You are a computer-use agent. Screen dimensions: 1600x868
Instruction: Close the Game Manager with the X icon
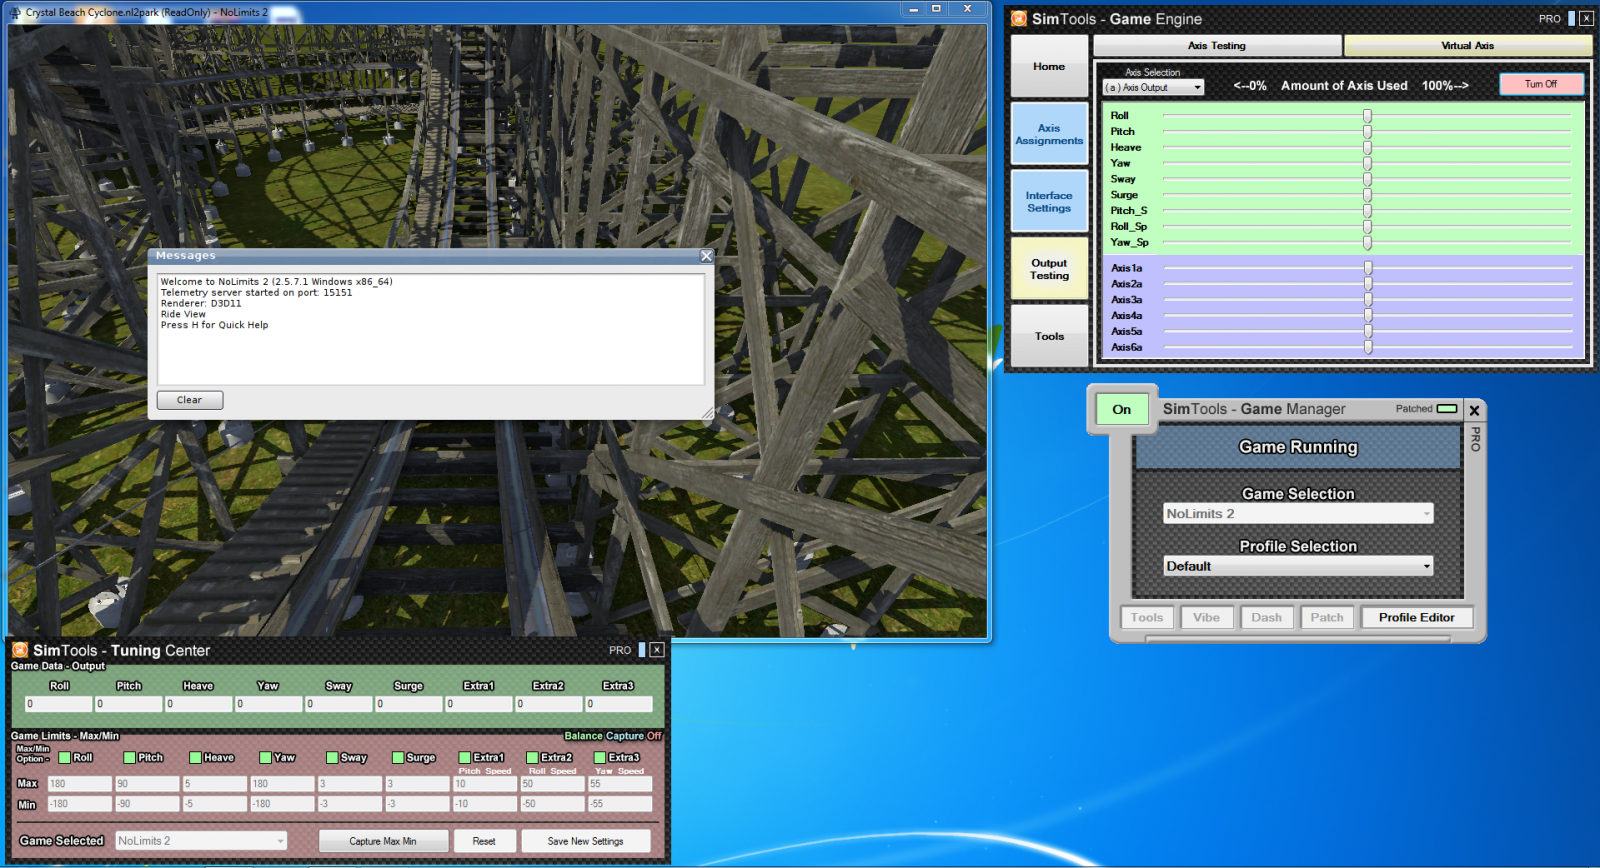click(x=1474, y=411)
